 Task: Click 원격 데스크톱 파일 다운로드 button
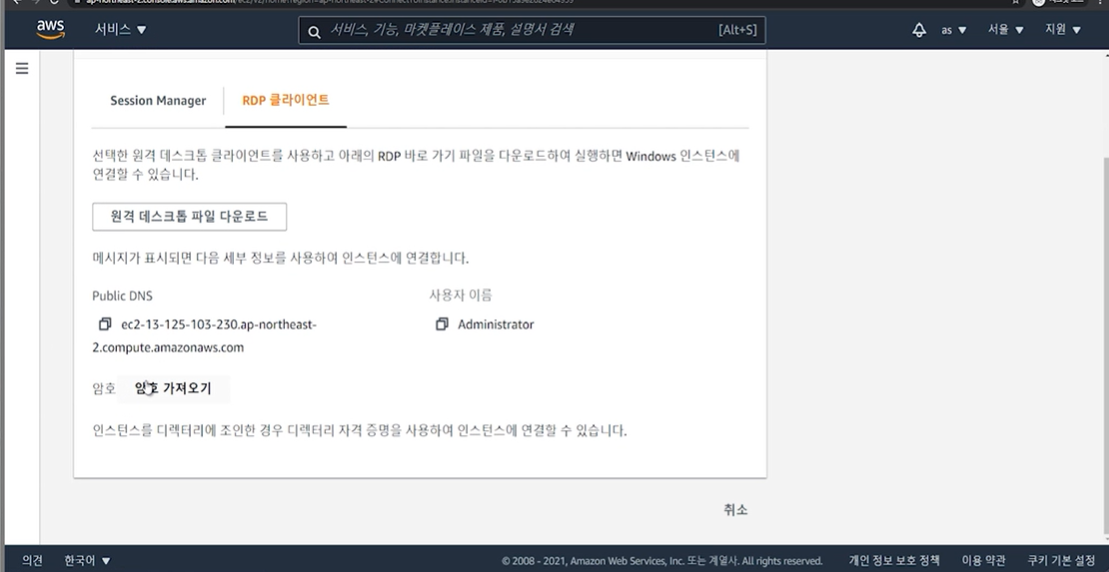pos(190,216)
